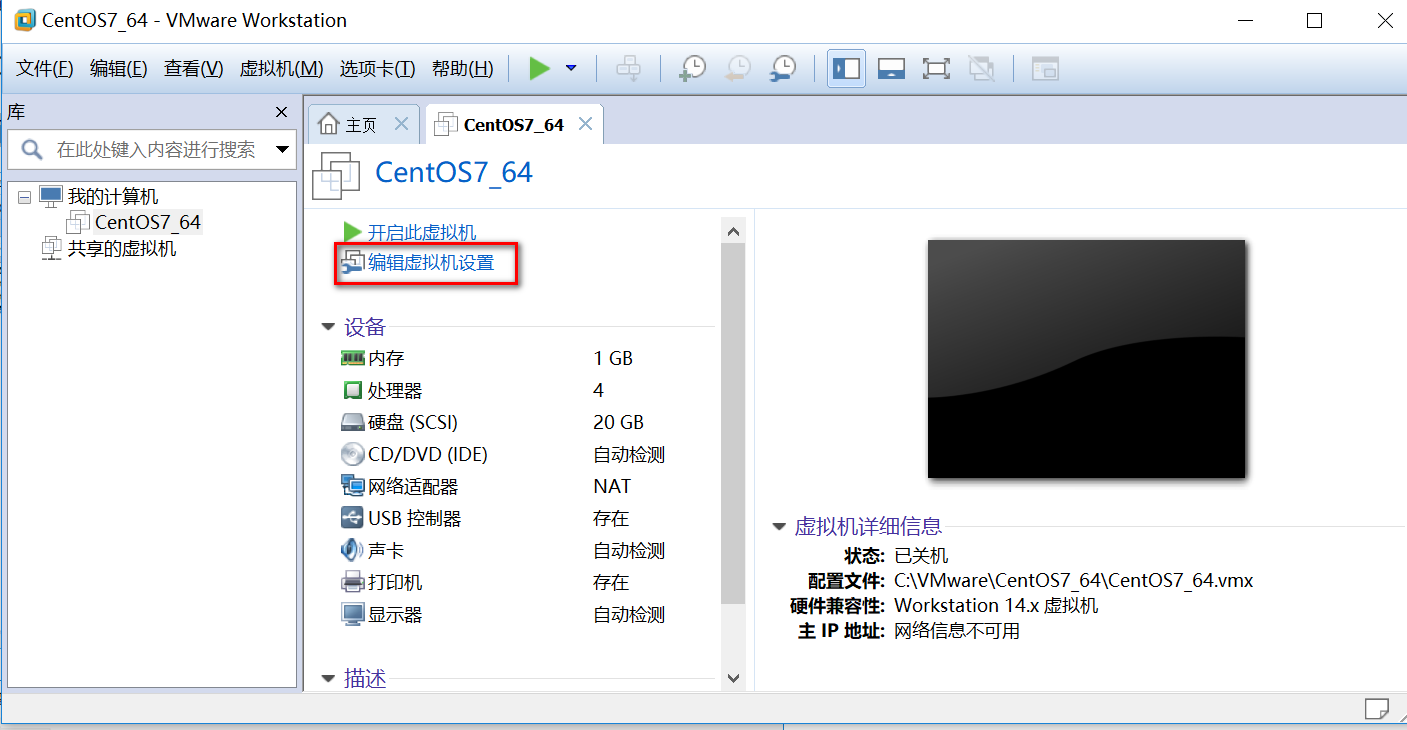Click the large CentOS7_64 VM title icon
The image size is (1407, 730).
(x=336, y=176)
